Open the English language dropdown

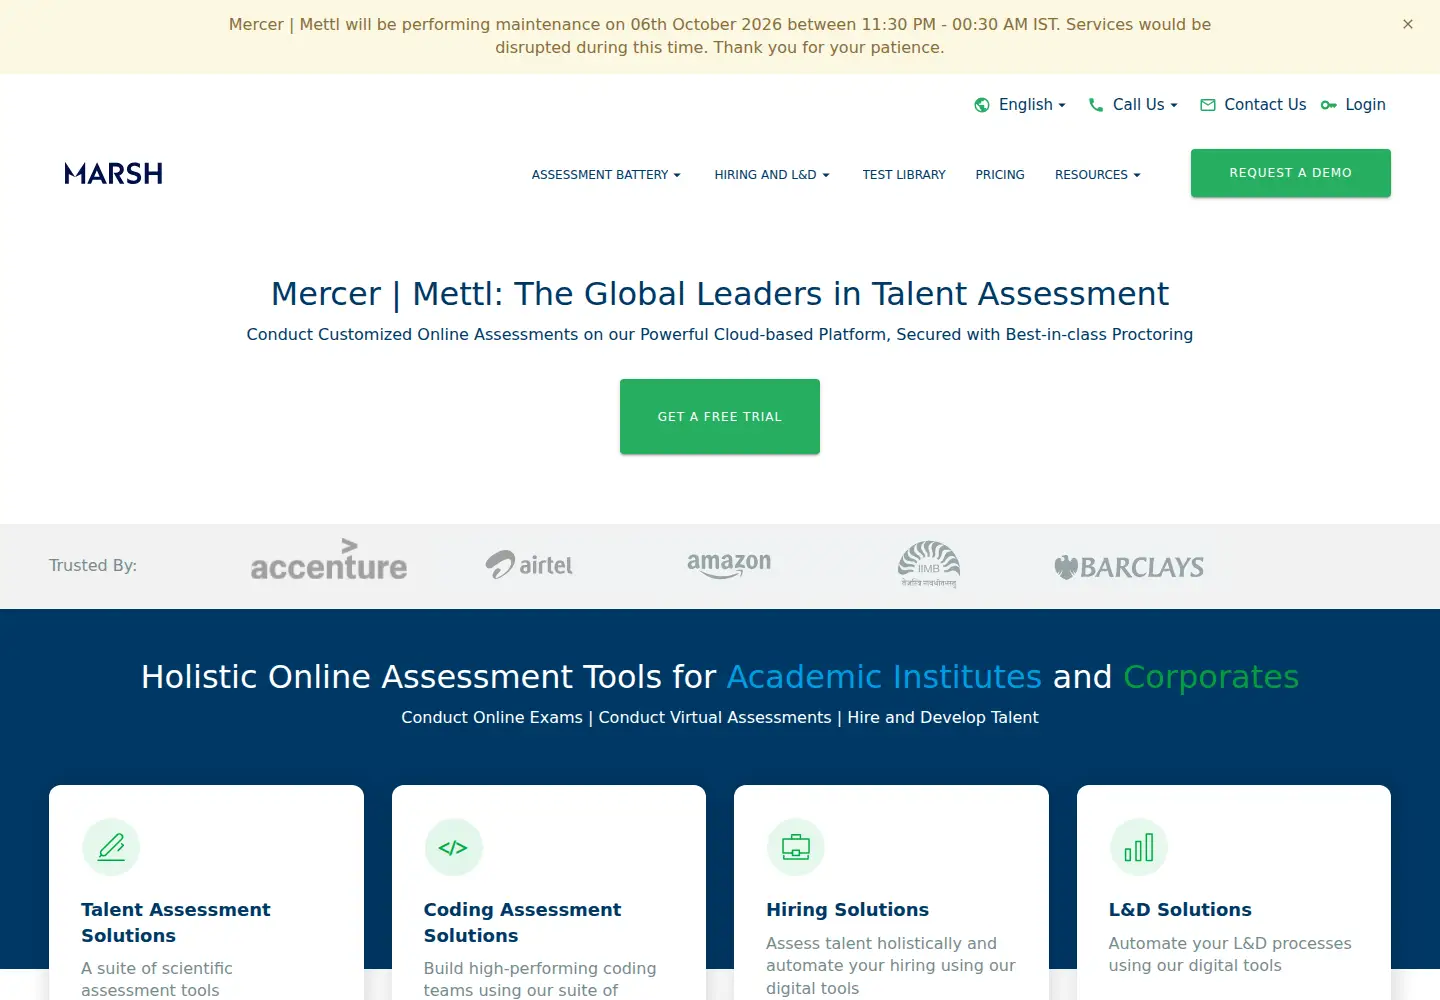1031,105
